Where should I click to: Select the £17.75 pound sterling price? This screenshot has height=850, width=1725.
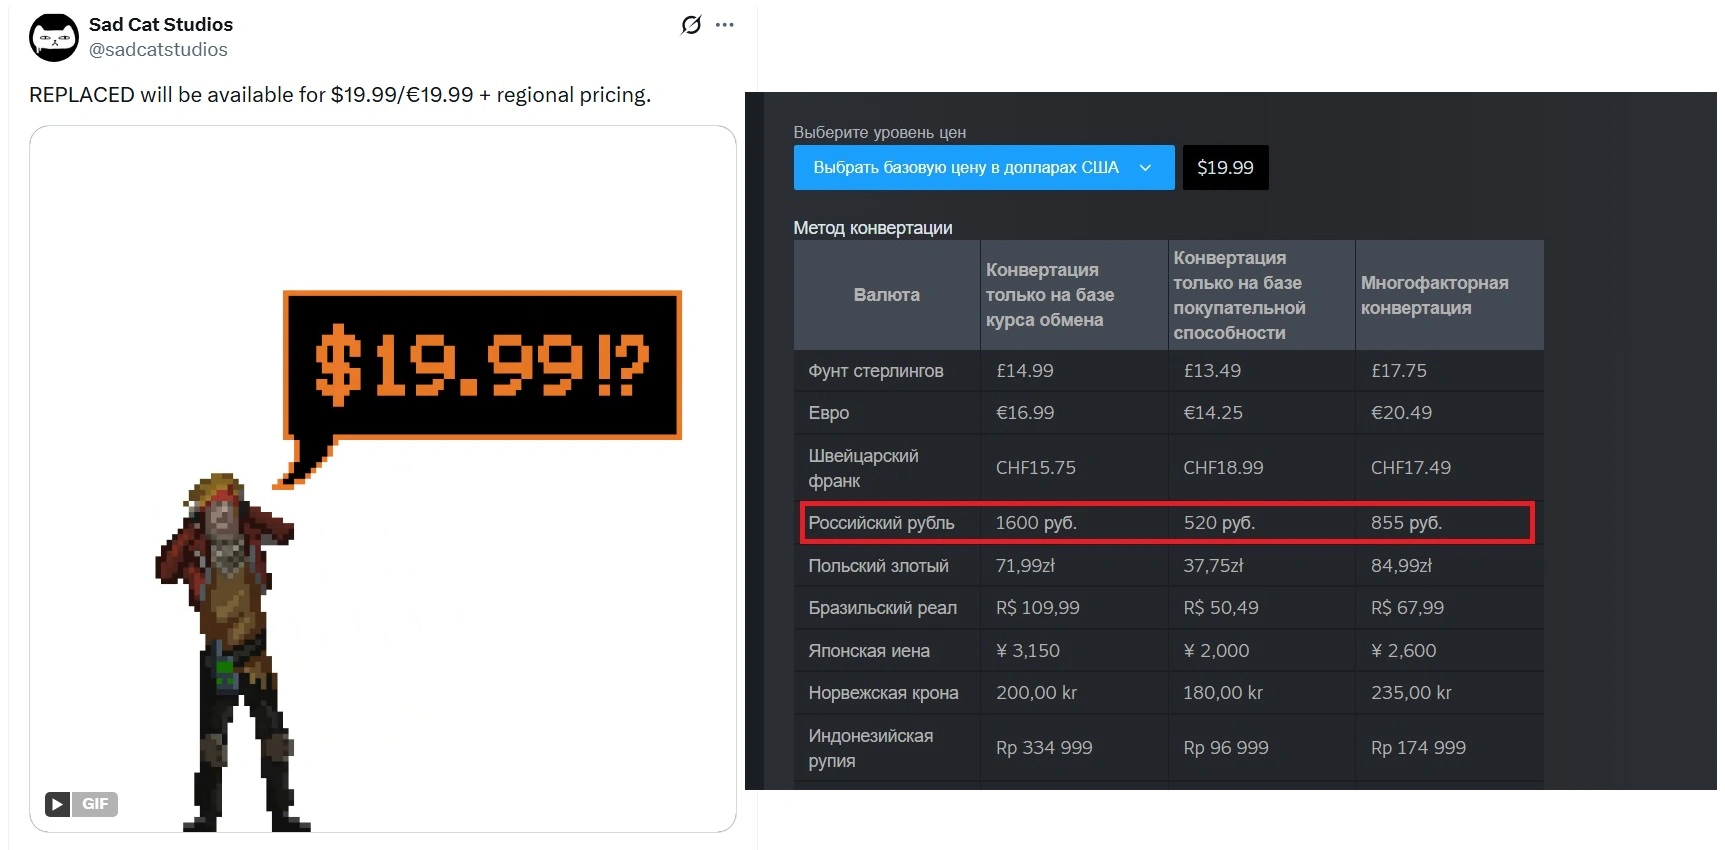click(x=1399, y=371)
